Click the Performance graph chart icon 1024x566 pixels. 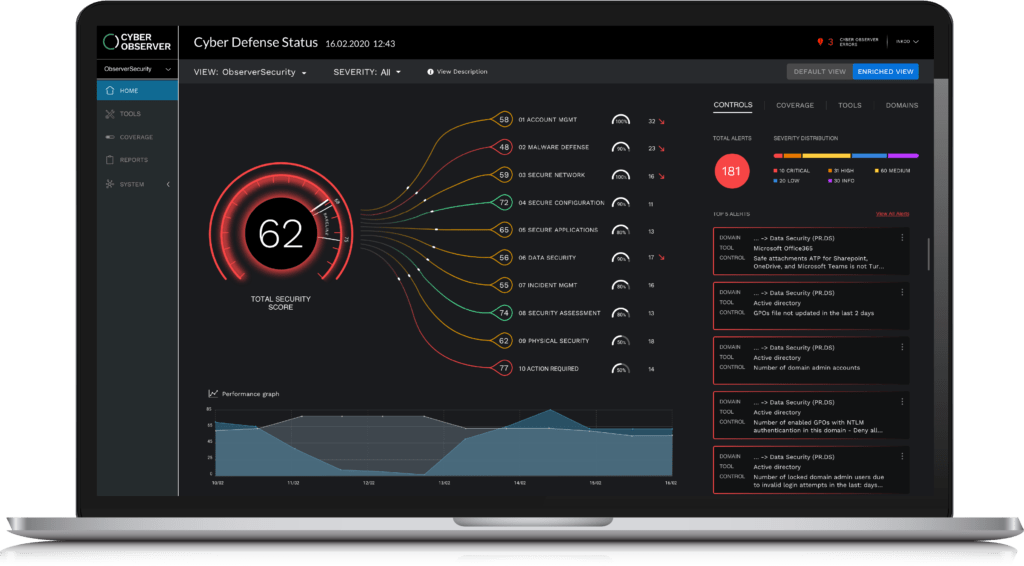[x=213, y=394]
